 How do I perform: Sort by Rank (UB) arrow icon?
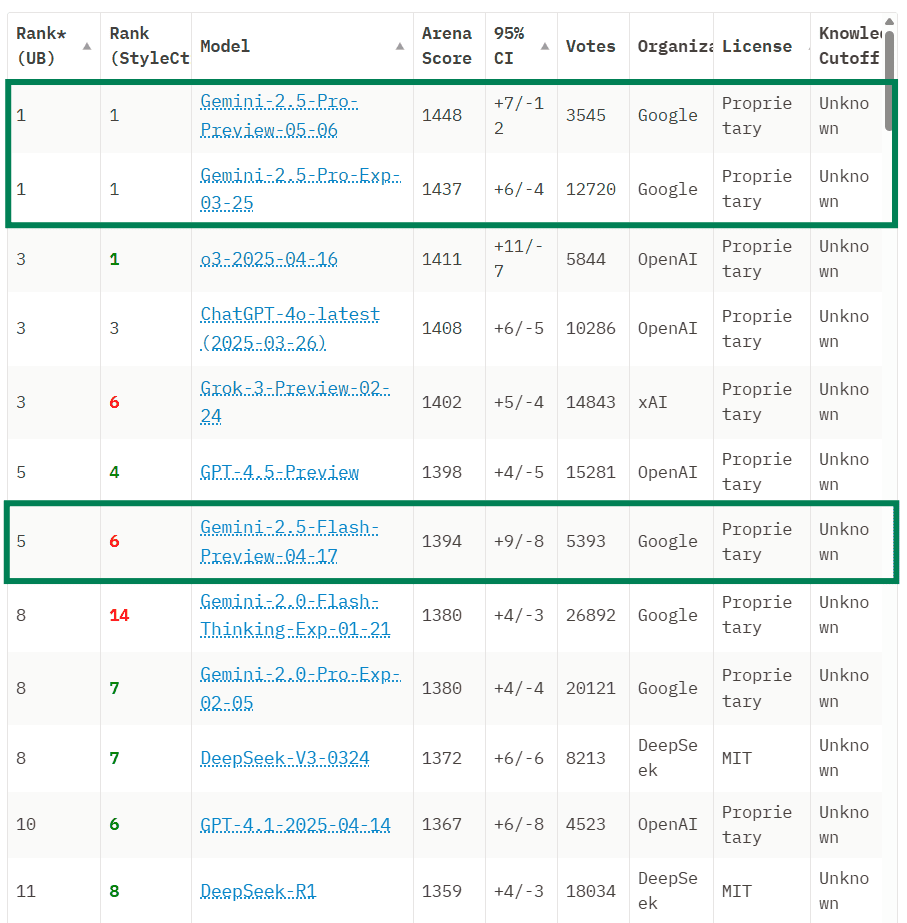87,47
